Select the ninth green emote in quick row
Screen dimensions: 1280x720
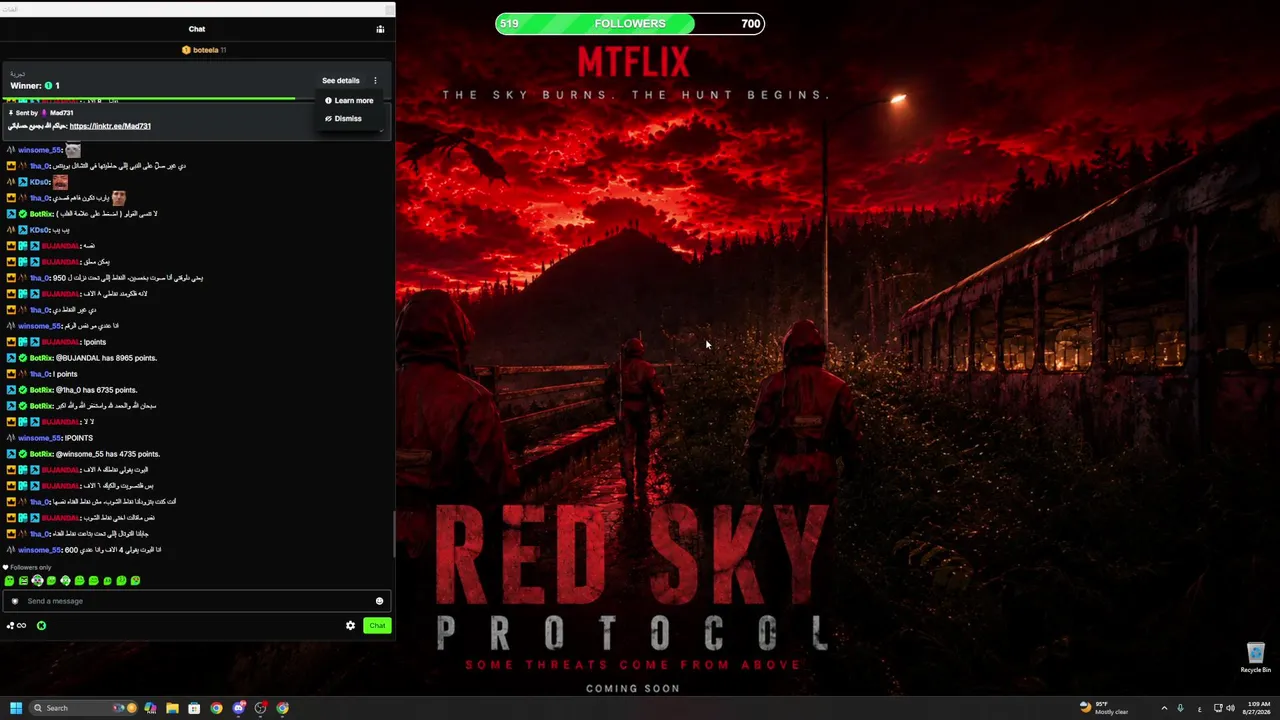(122, 581)
